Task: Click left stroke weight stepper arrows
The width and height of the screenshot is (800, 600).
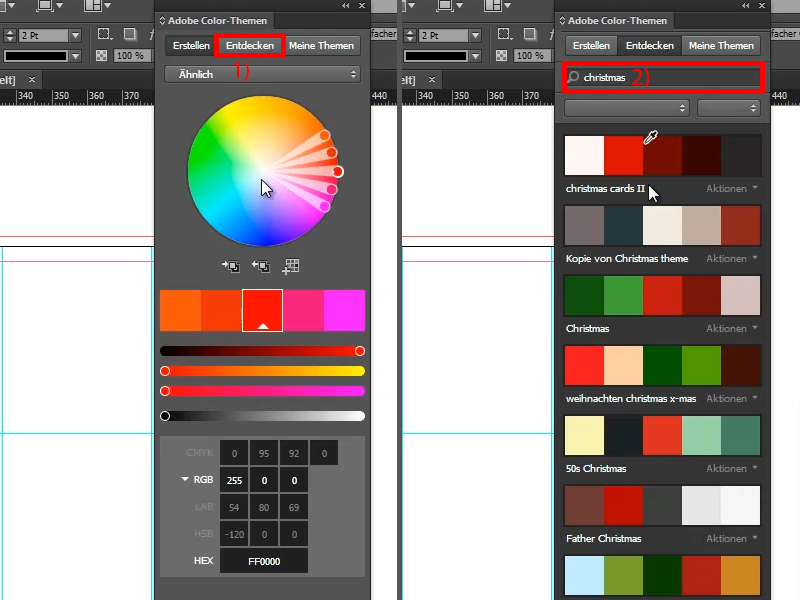Action: pyautogui.click(x=10, y=35)
